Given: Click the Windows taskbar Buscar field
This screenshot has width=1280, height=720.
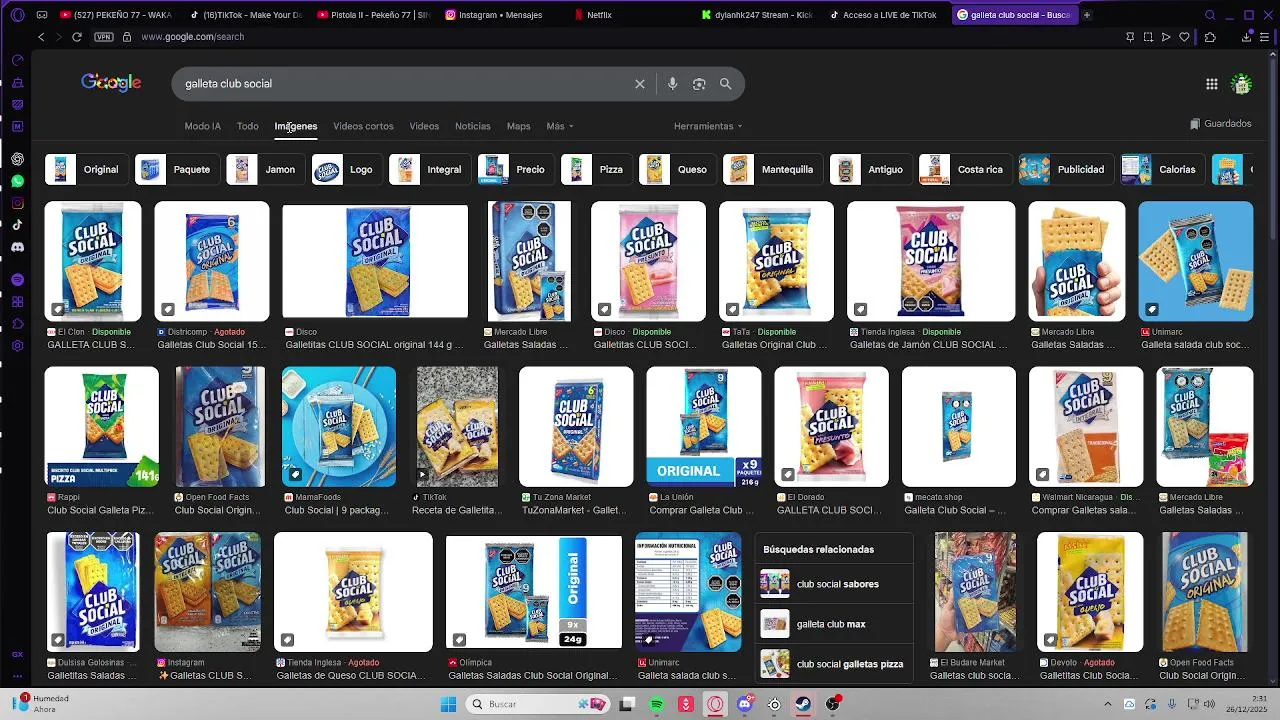Looking at the screenshot, I should 540,704.
